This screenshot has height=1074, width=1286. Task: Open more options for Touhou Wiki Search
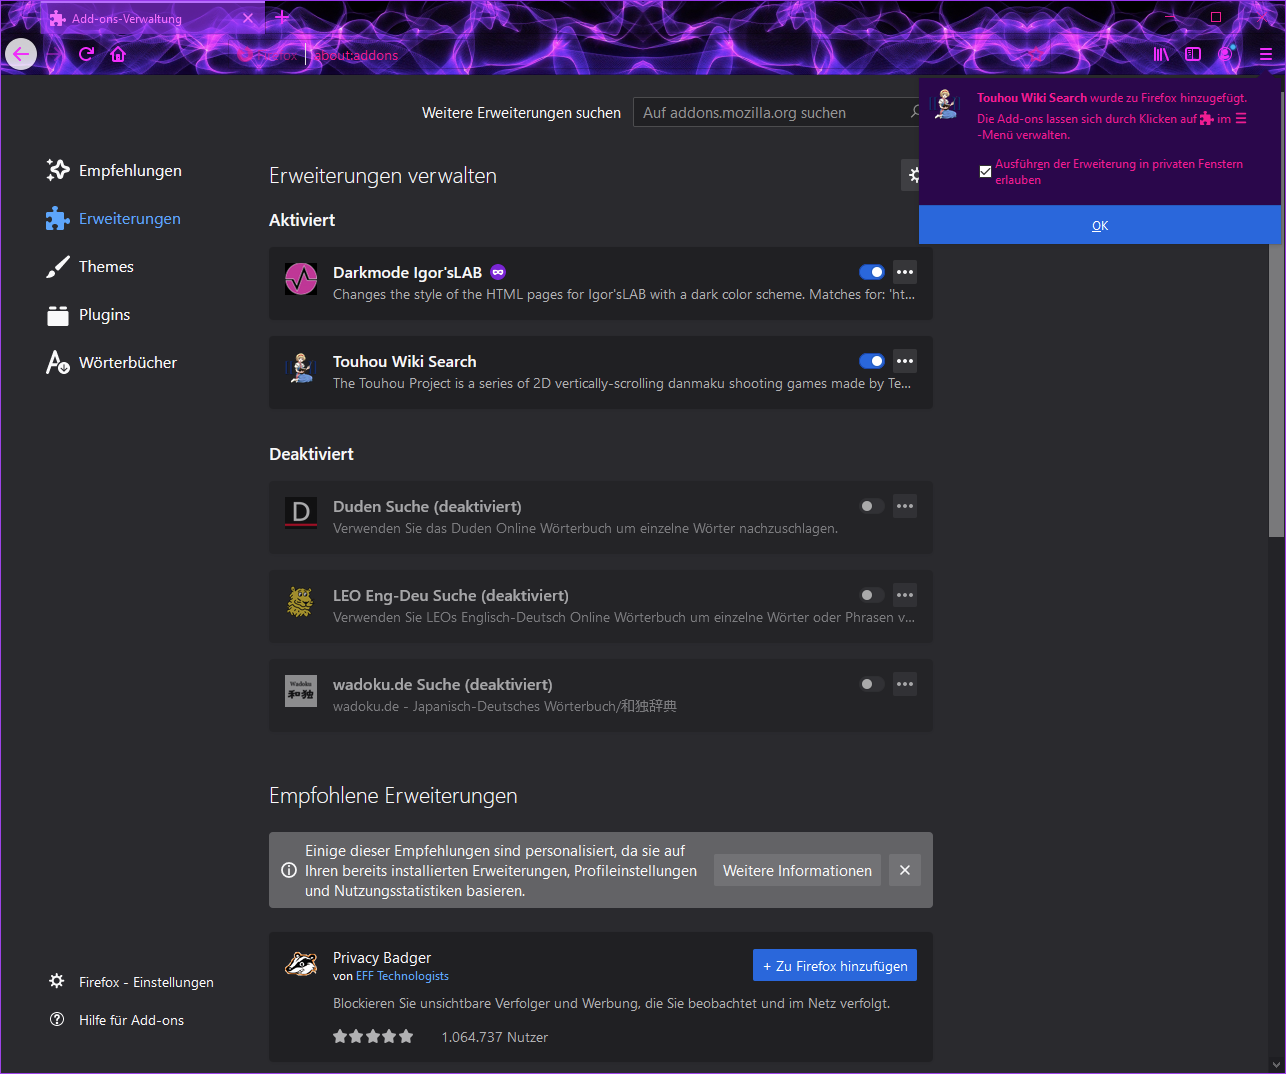pos(905,361)
